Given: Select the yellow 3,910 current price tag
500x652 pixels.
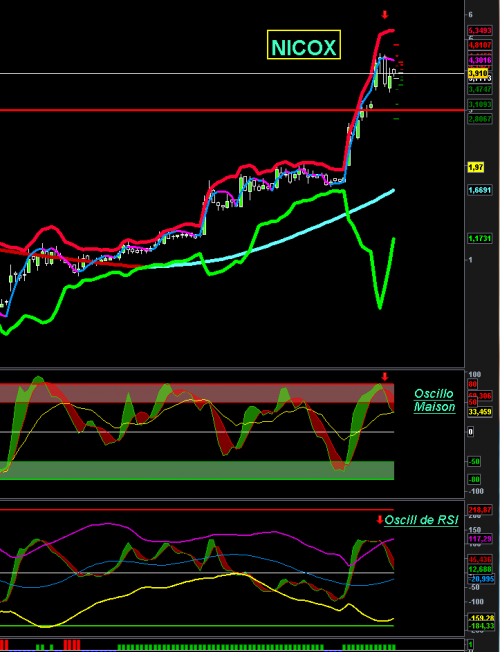Looking at the screenshot, I should (478, 74).
